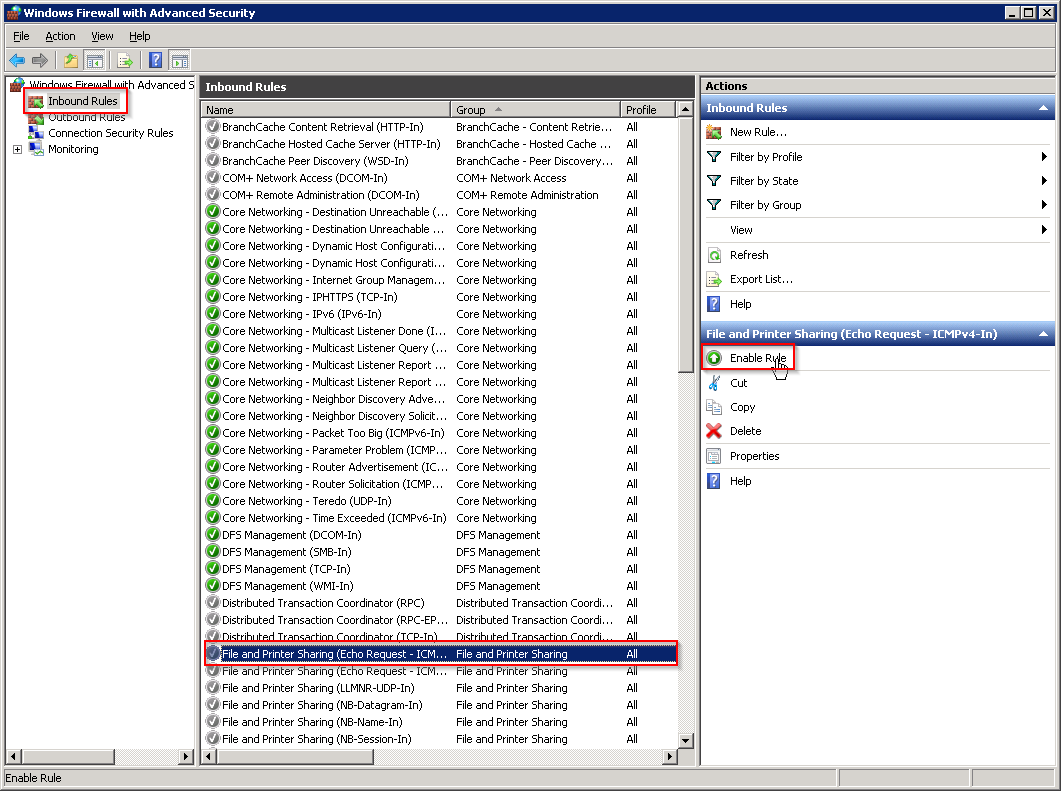The image size is (1061, 791).
Task: Expand the Monitoring tree node
Action: click(x=18, y=150)
